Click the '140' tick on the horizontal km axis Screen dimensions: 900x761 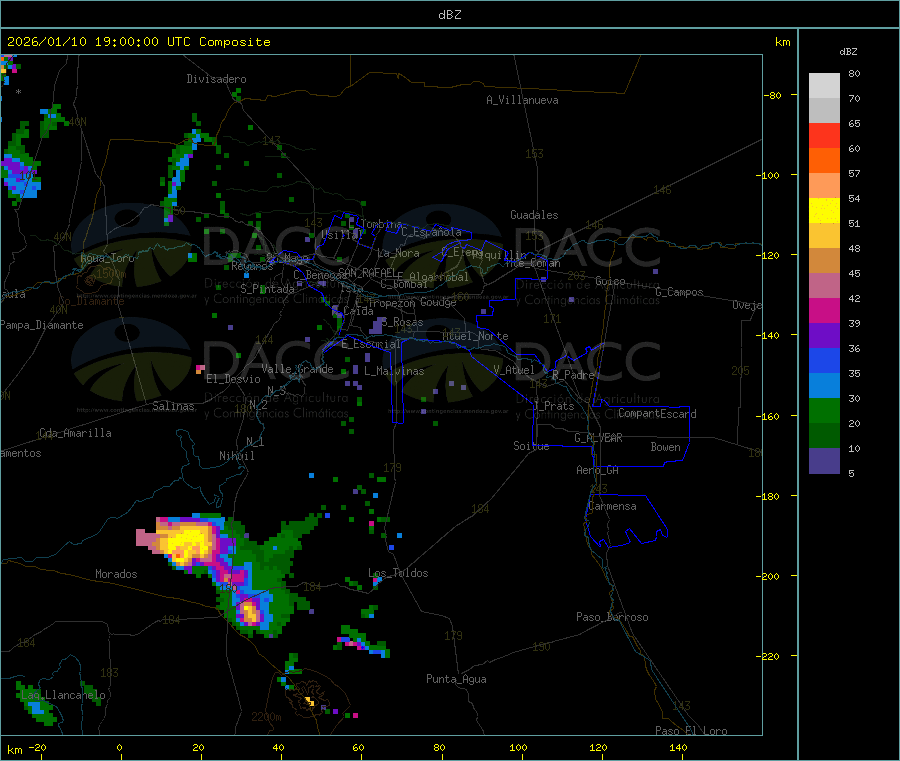pyautogui.click(x=678, y=747)
